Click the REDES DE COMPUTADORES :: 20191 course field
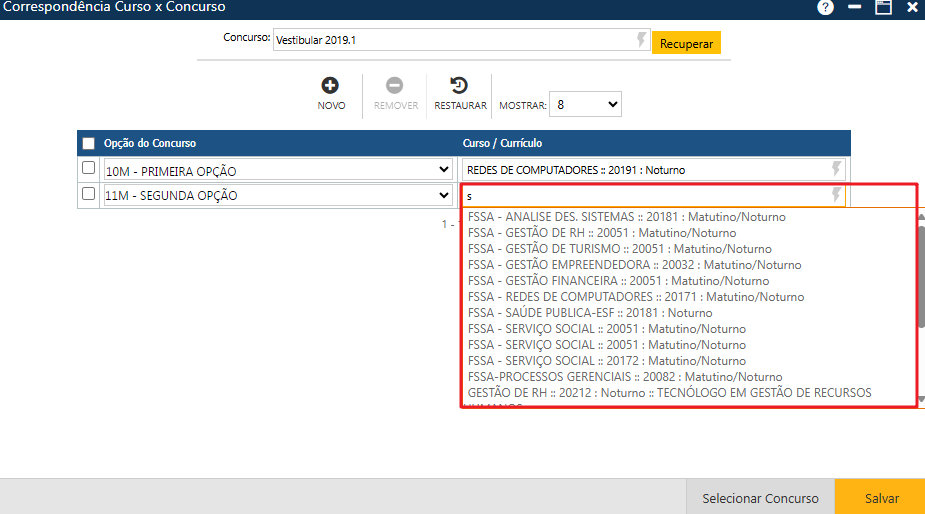The image size is (925, 514). click(654, 169)
